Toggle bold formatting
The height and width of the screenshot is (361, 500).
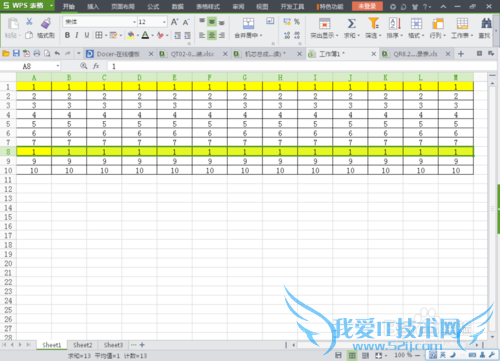(x=67, y=35)
